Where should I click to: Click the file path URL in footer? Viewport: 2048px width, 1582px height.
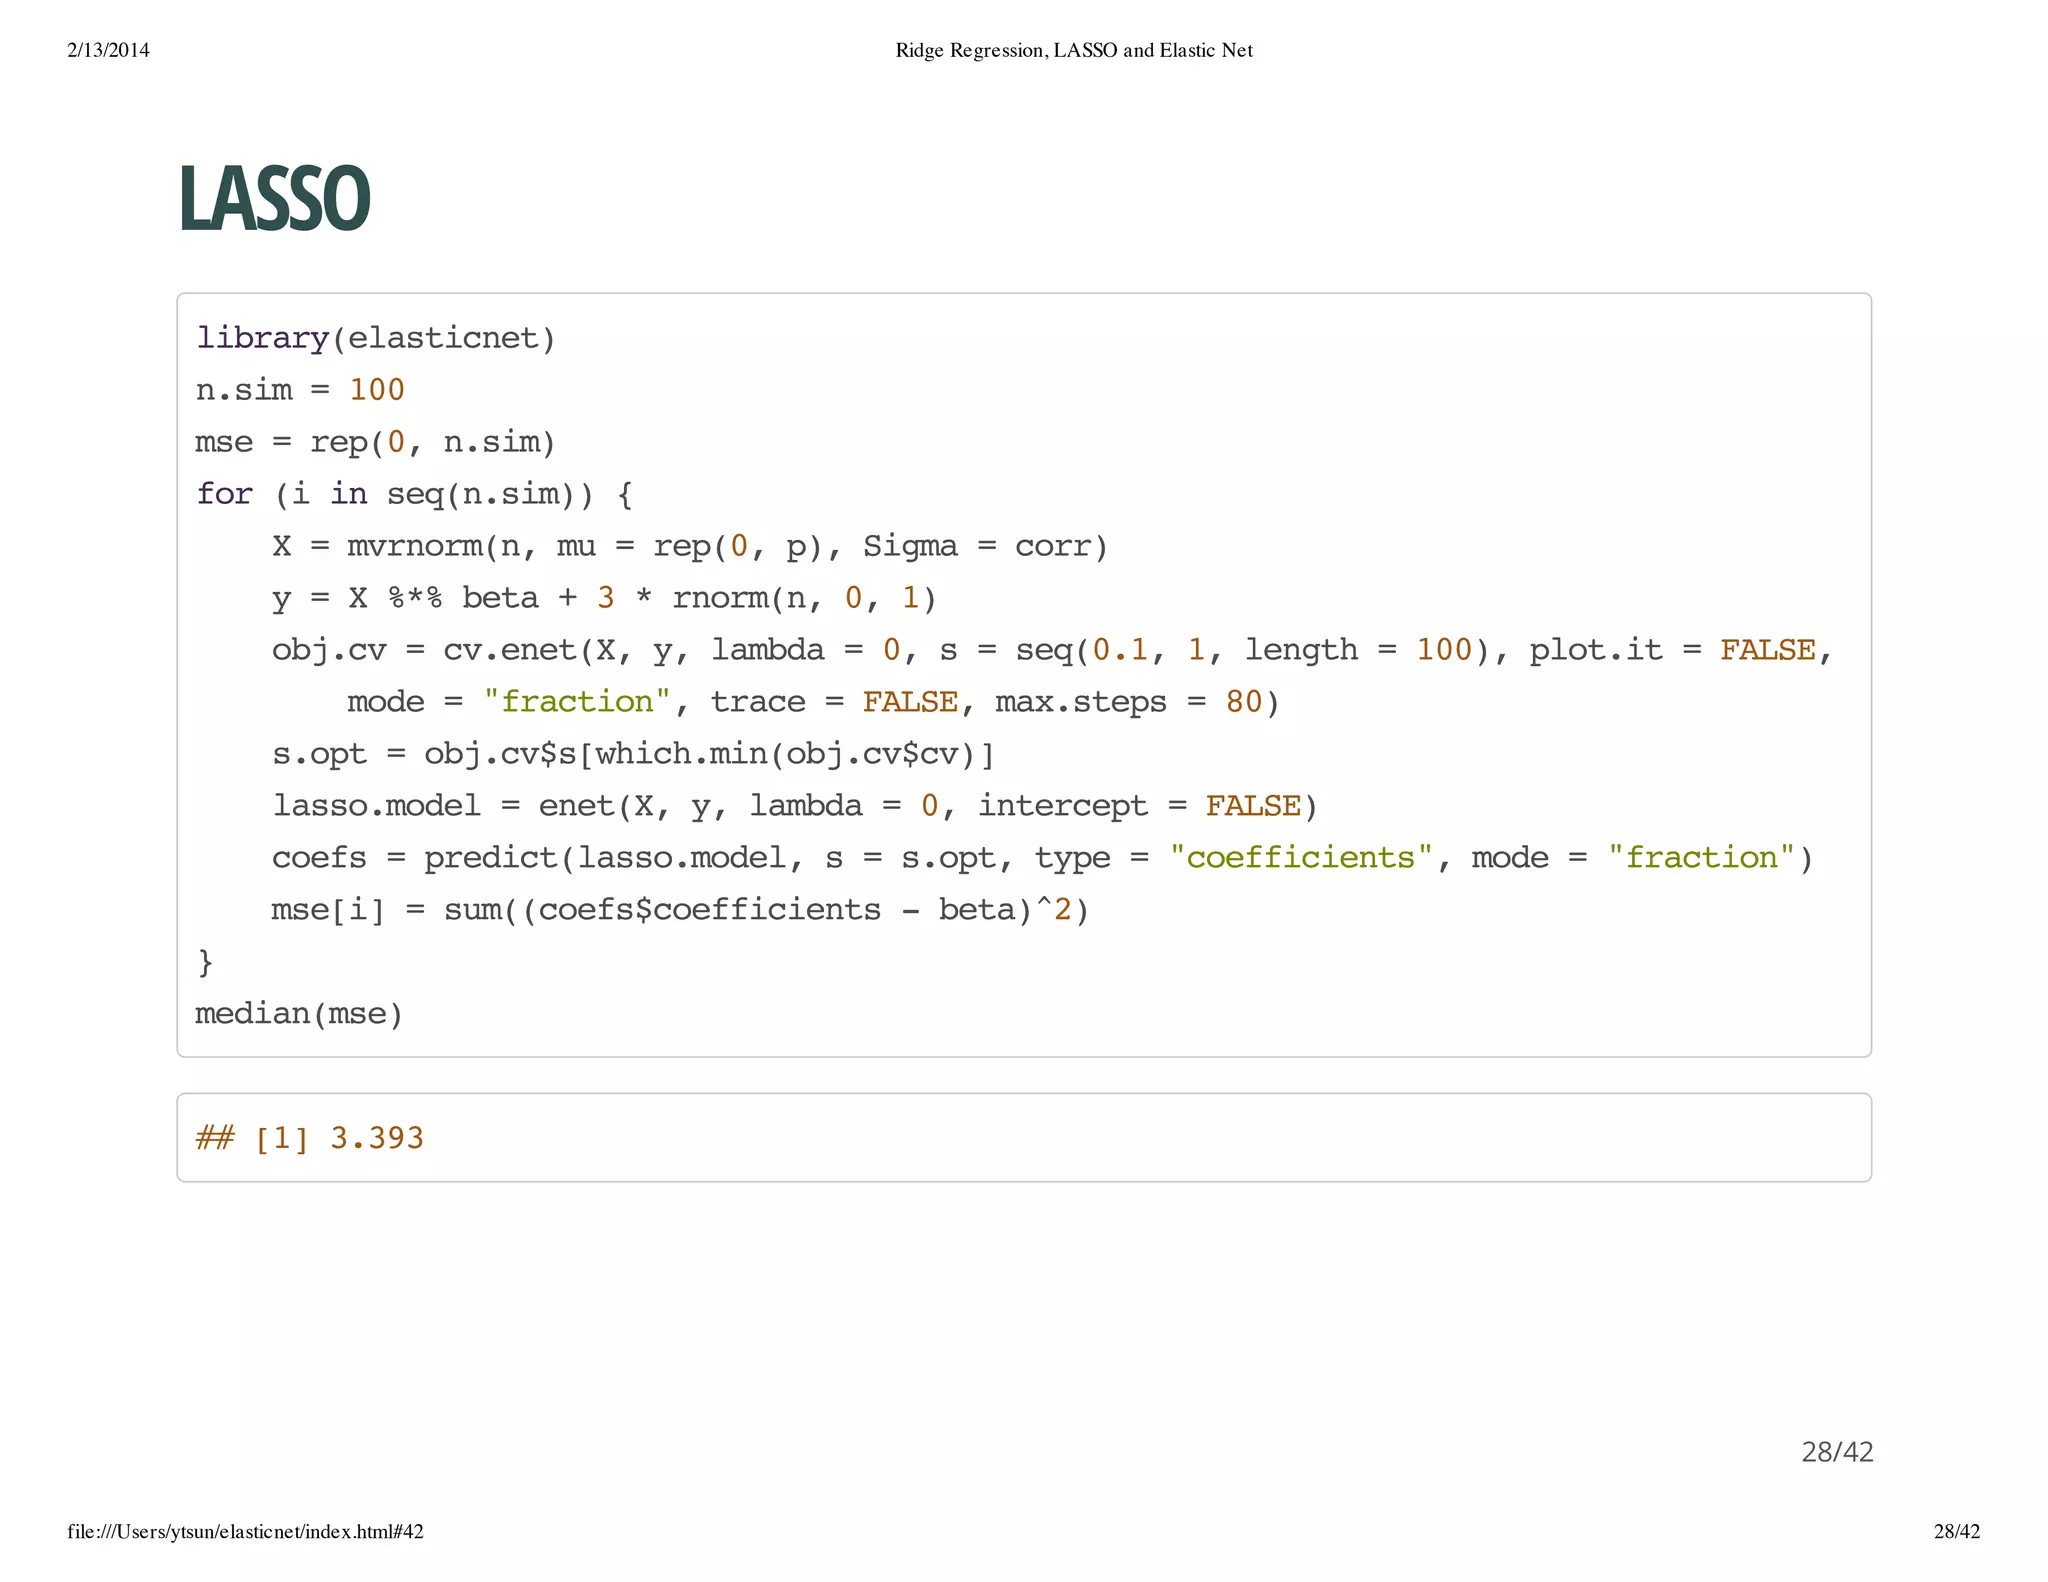coord(246,1532)
